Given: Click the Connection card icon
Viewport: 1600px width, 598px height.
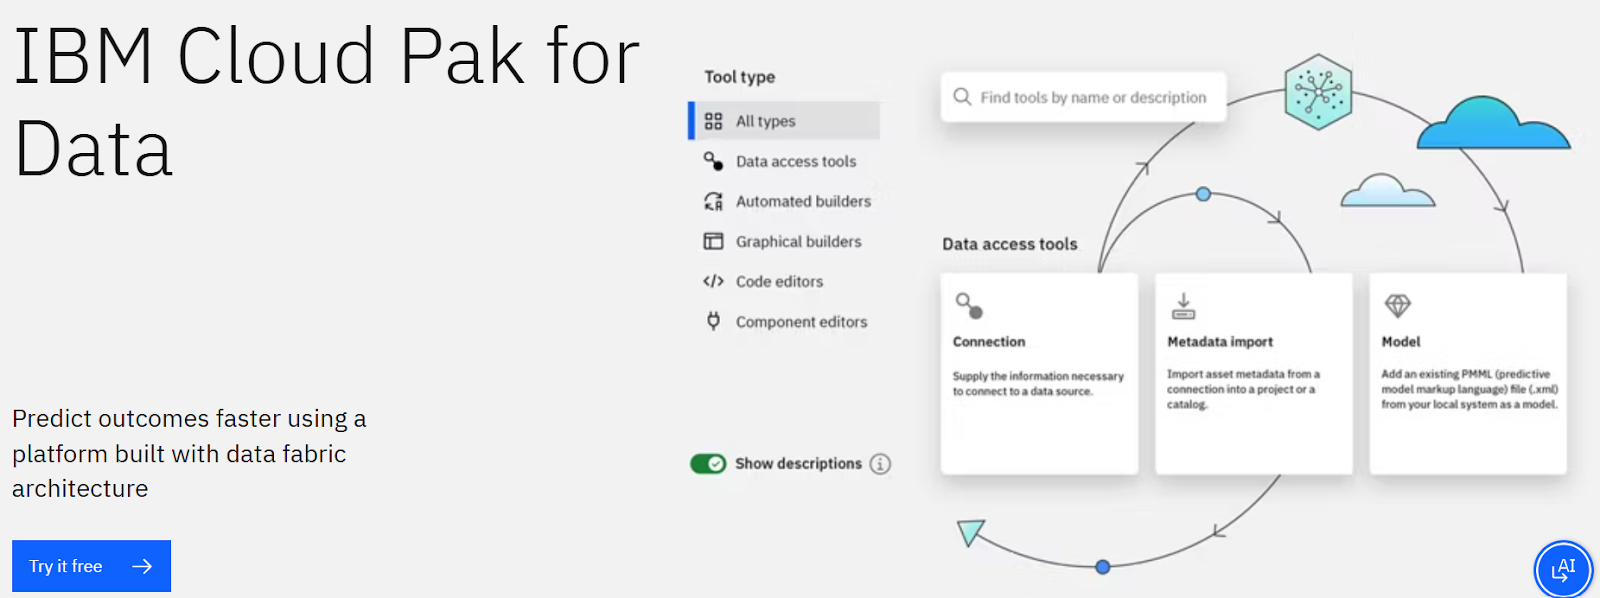Looking at the screenshot, I should (x=969, y=305).
